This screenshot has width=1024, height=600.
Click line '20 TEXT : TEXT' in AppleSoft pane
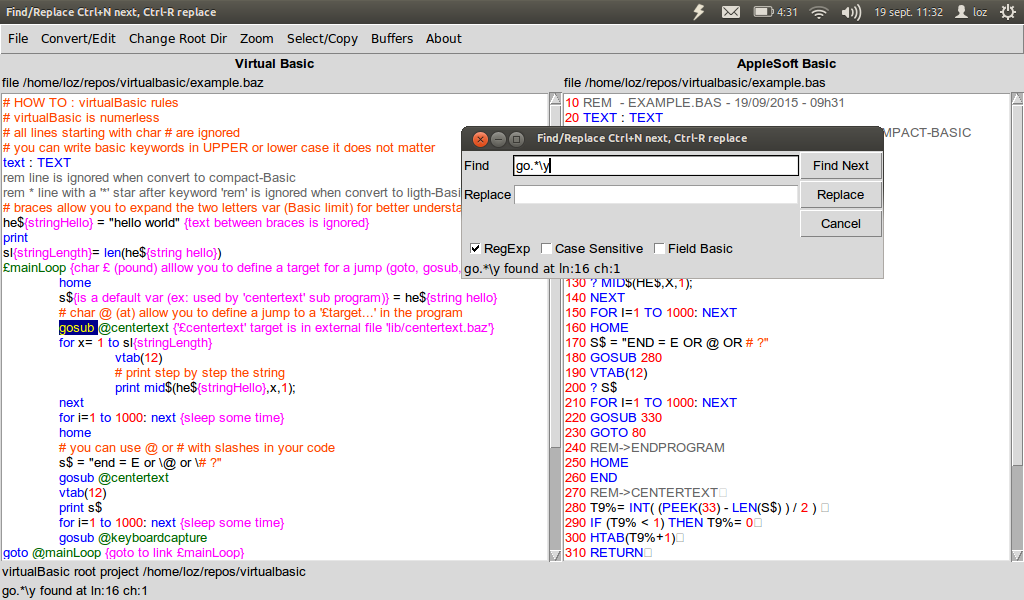(614, 118)
